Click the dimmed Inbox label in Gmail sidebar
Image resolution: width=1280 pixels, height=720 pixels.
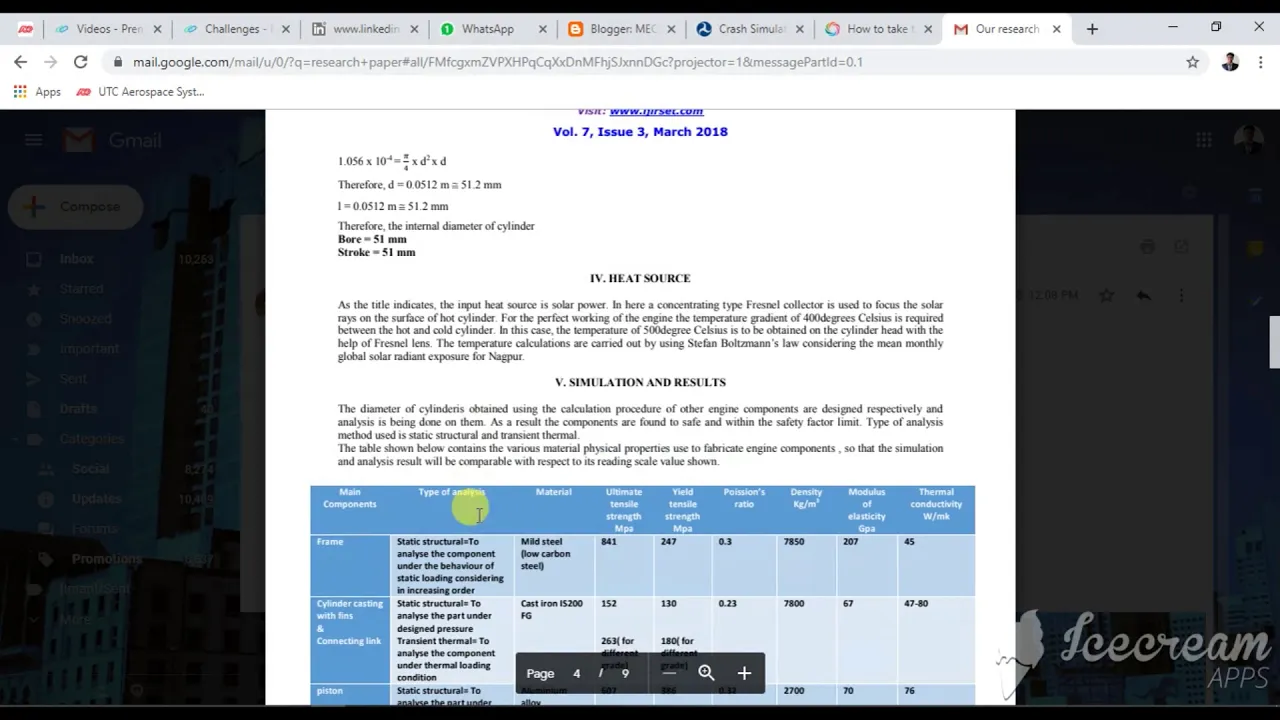click(x=76, y=259)
